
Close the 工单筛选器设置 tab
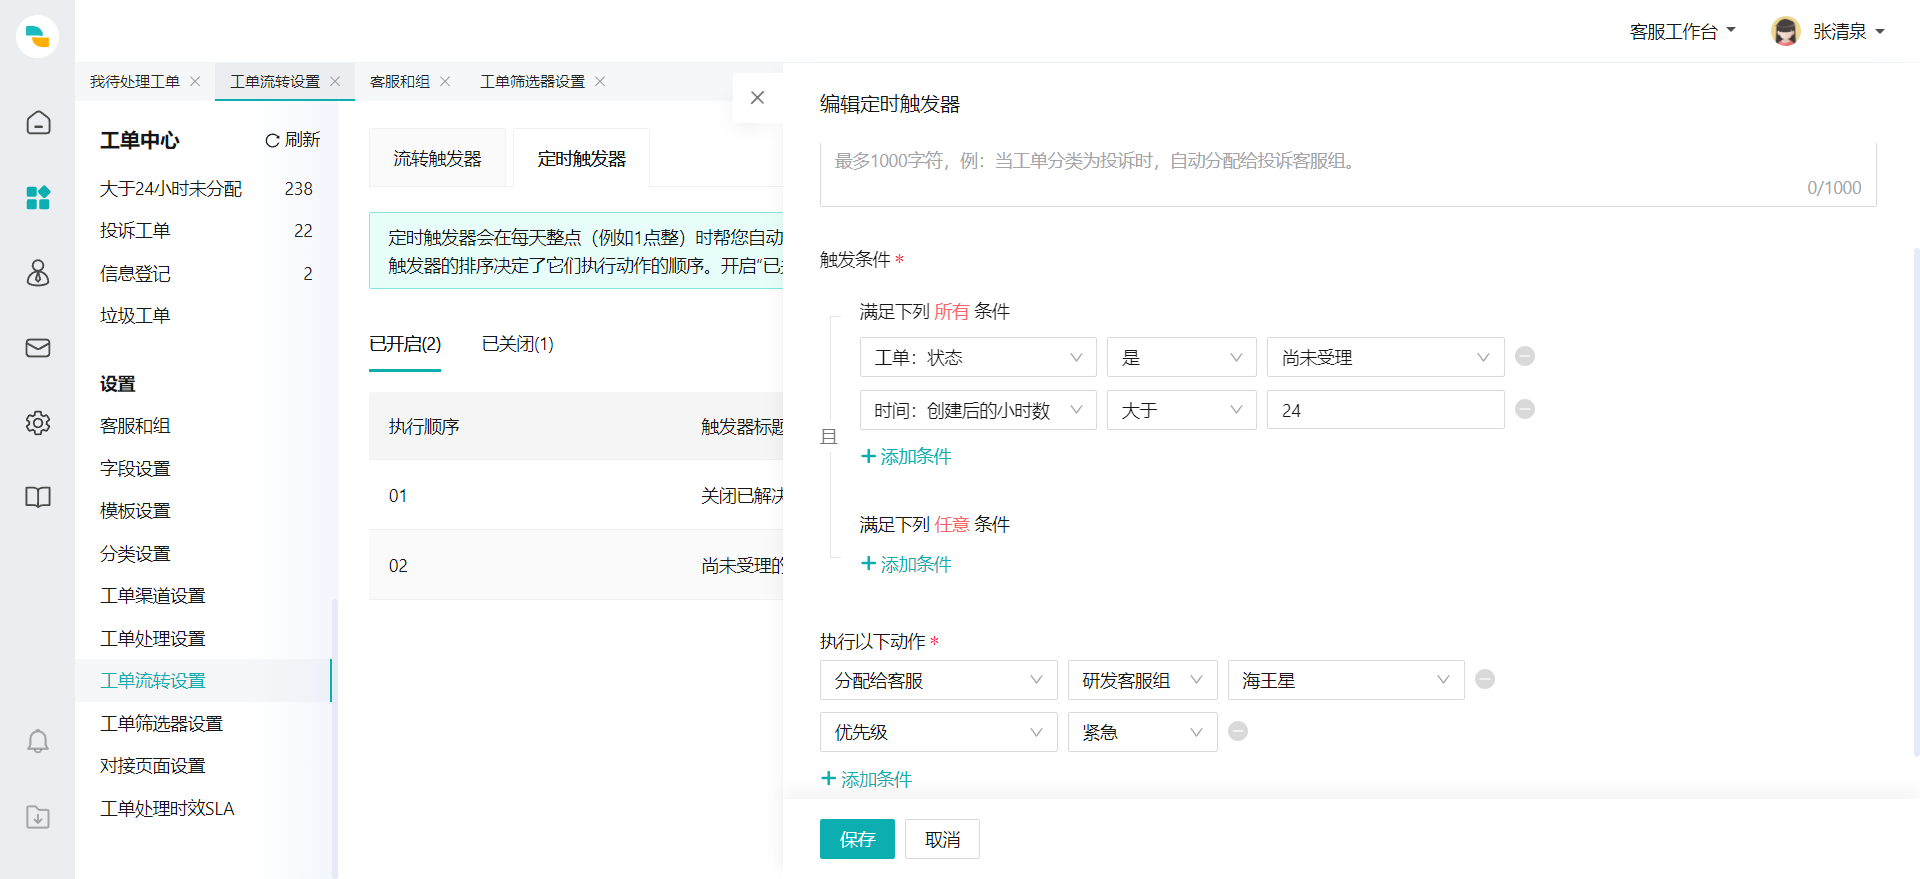tap(600, 81)
